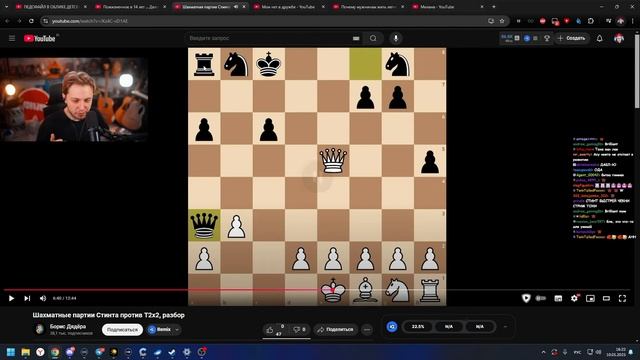
Task: Switch to the Шахматная партия tab
Action: (206, 7)
